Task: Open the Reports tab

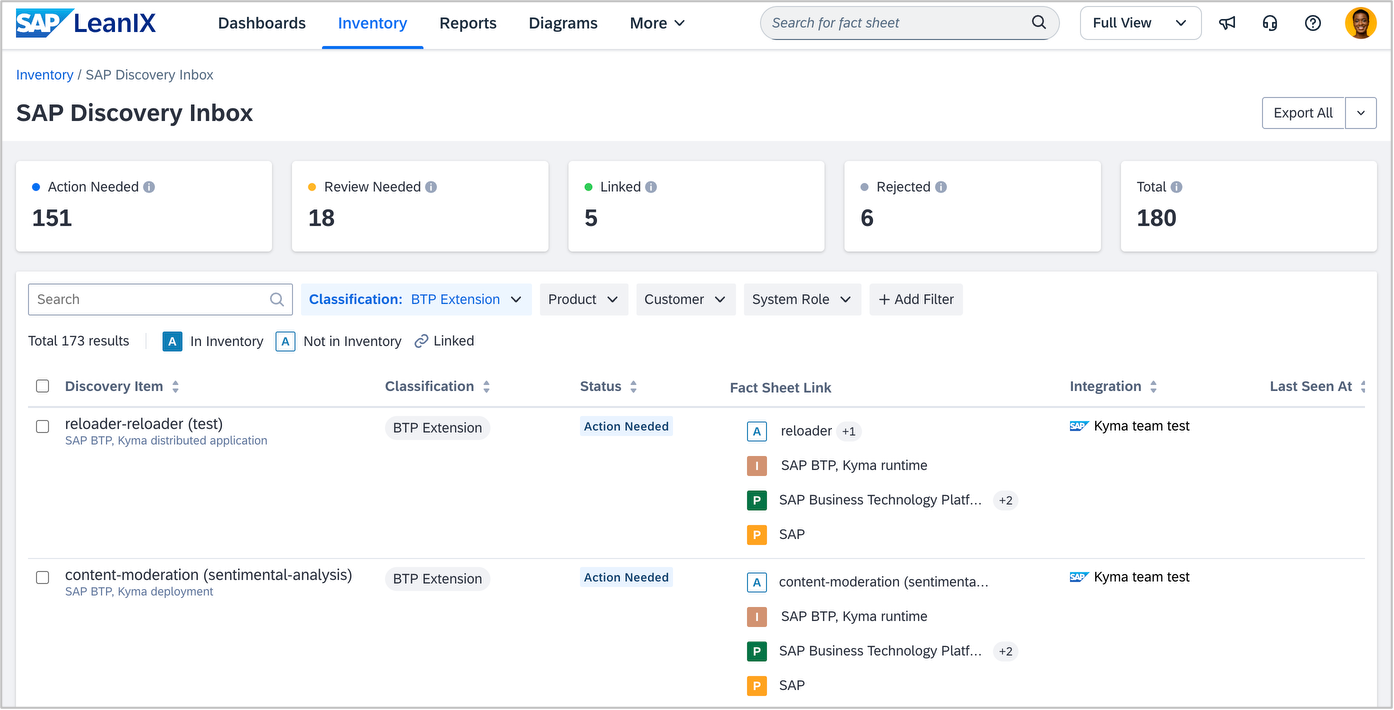Action: [468, 23]
